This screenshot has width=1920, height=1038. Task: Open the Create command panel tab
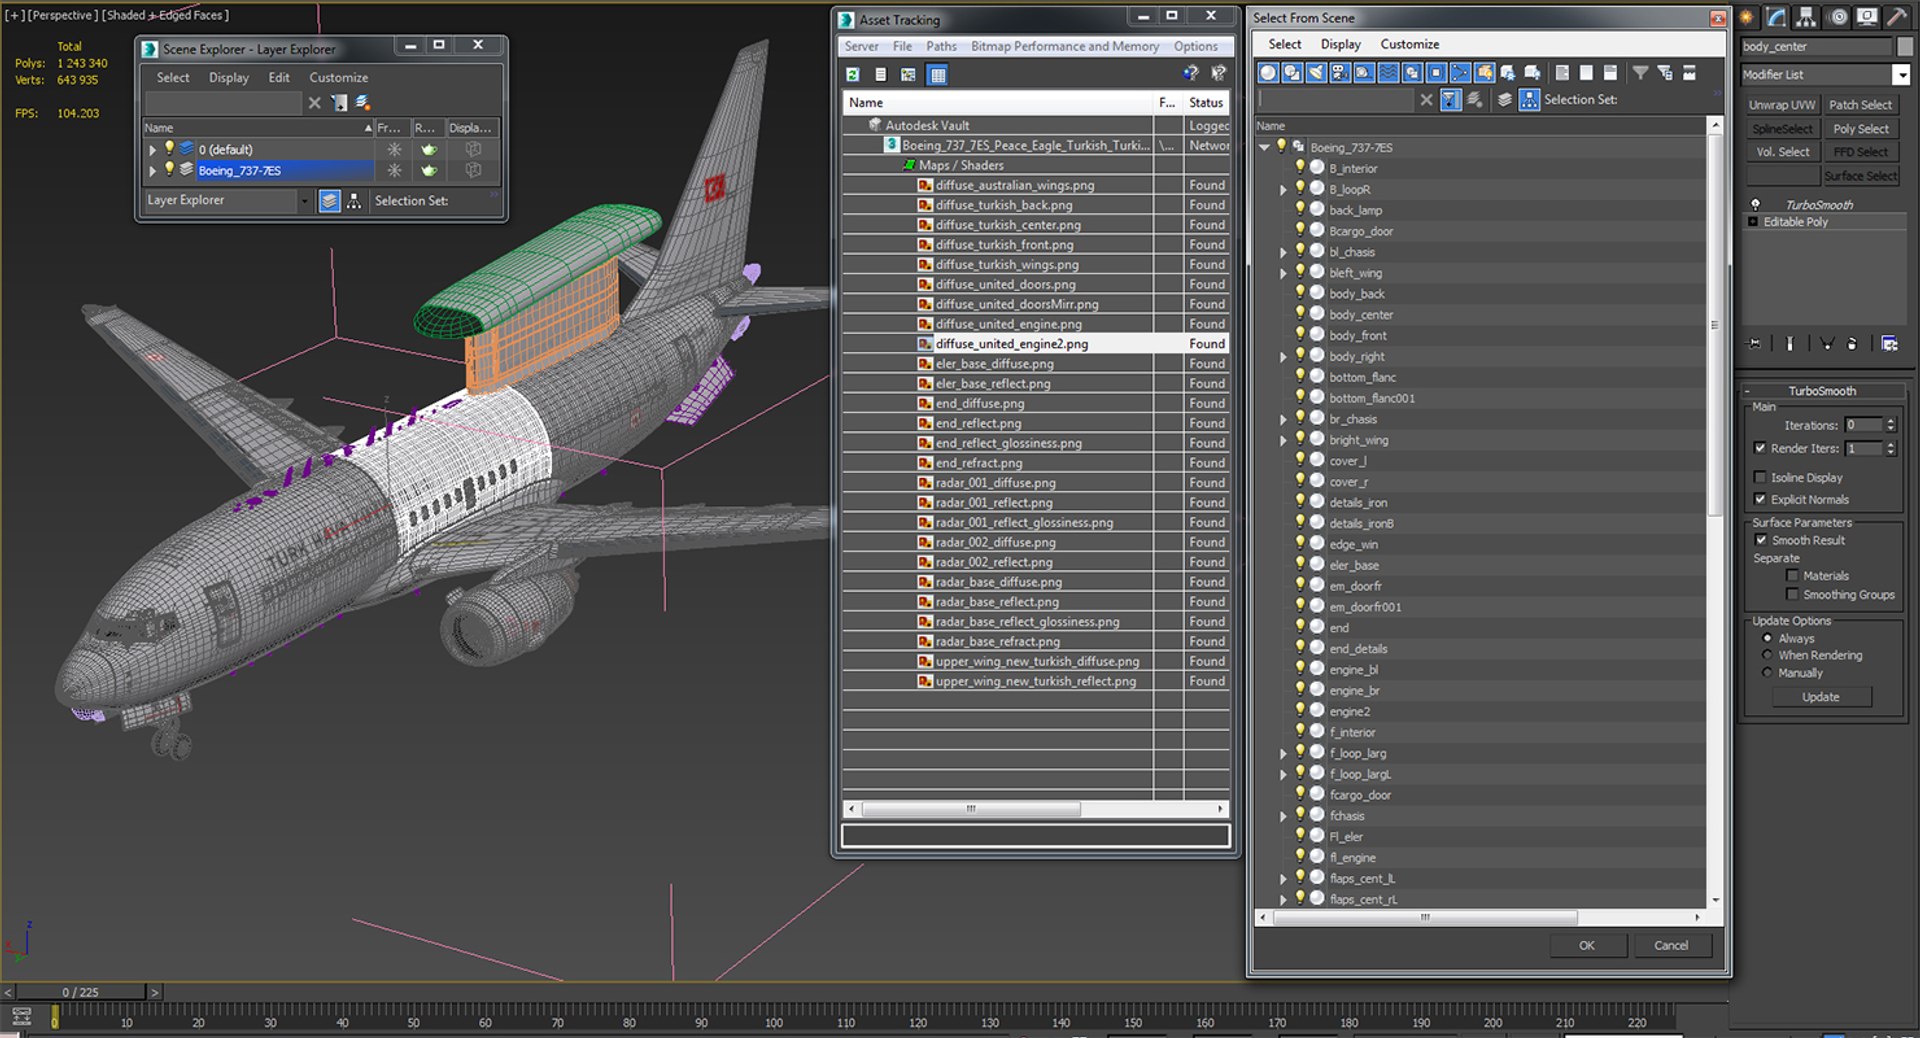click(x=1747, y=17)
